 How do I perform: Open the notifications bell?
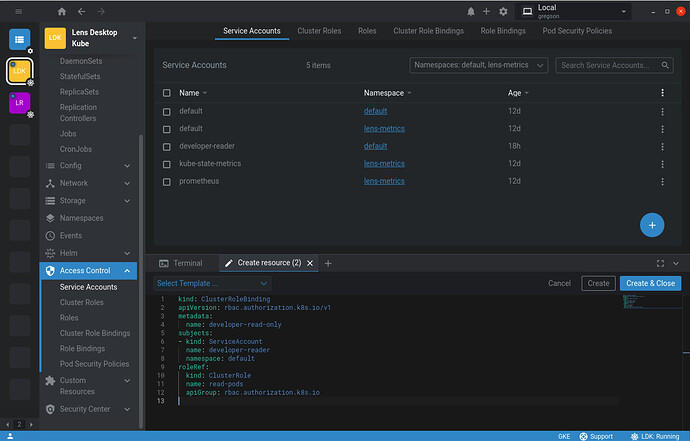[x=471, y=12]
